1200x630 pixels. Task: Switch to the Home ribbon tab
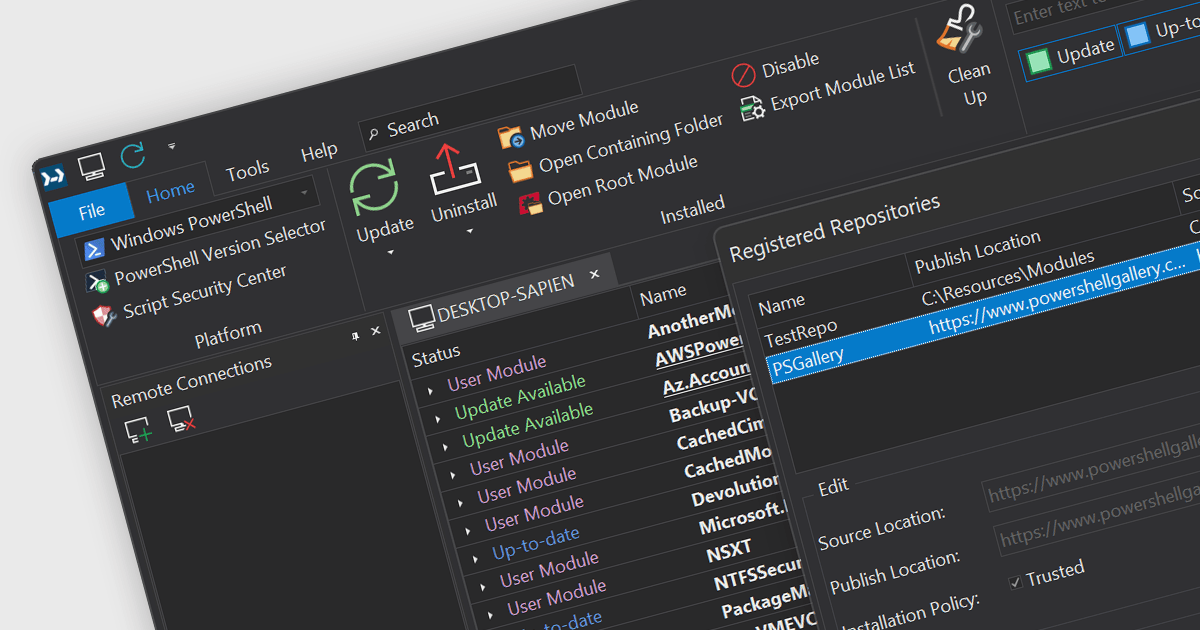tap(171, 193)
